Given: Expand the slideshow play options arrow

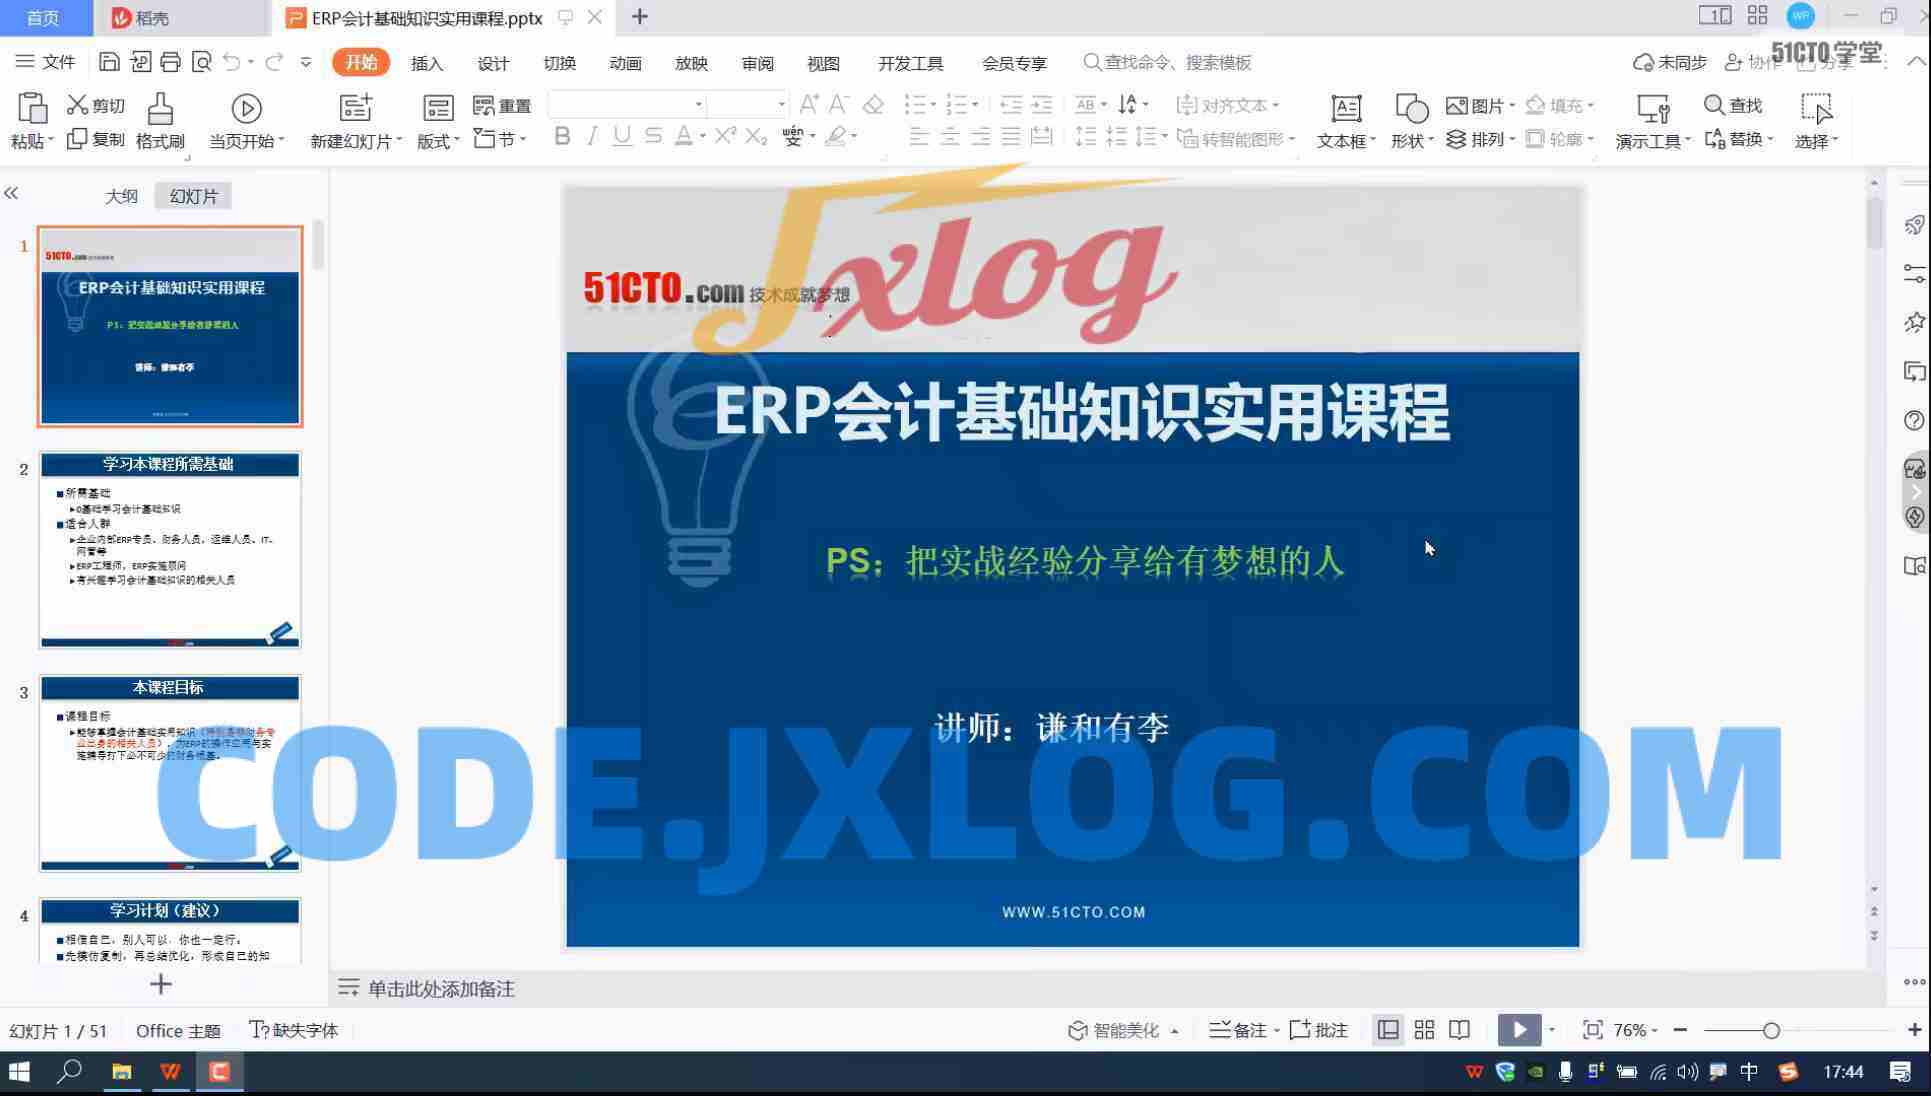Looking at the screenshot, I should pos(1551,1030).
